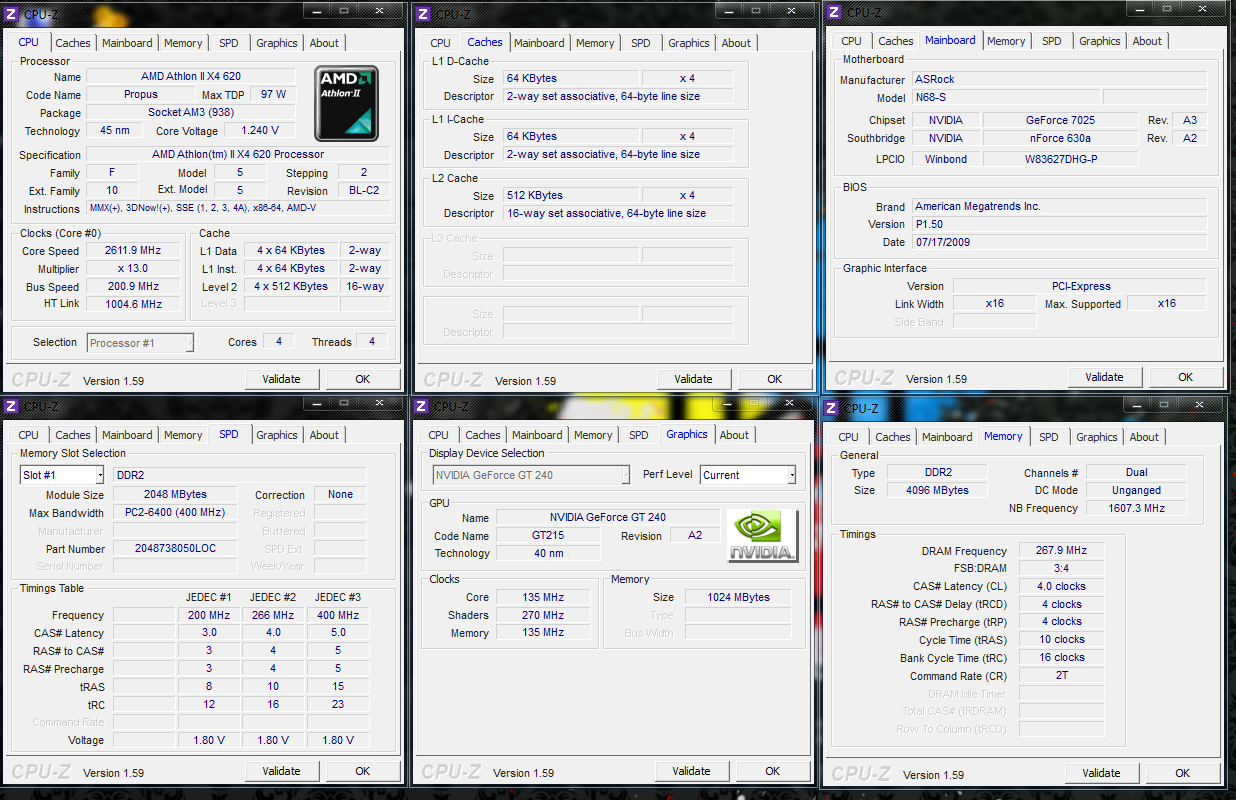
Task: Click OK in the Mainboard-tab window
Action: (x=1185, y=377)
